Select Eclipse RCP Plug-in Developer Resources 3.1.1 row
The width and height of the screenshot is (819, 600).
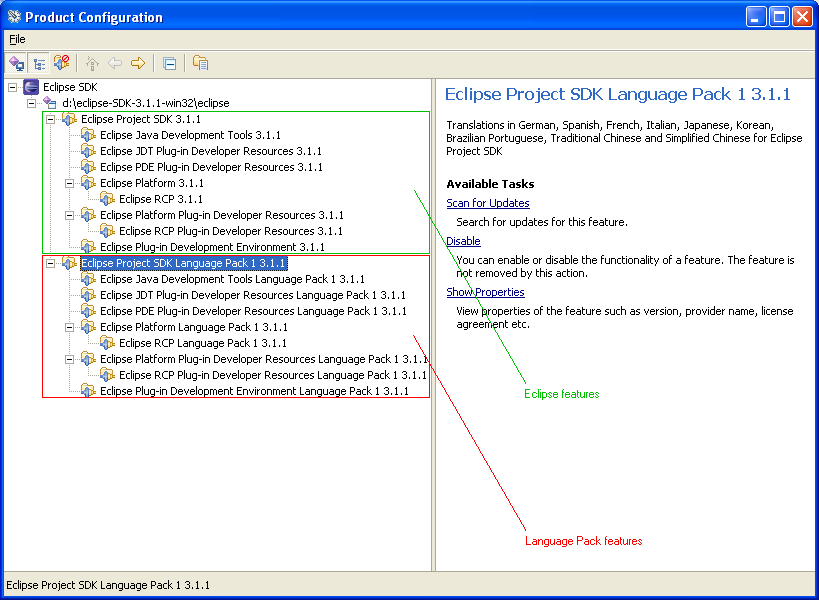coord(231,231)
